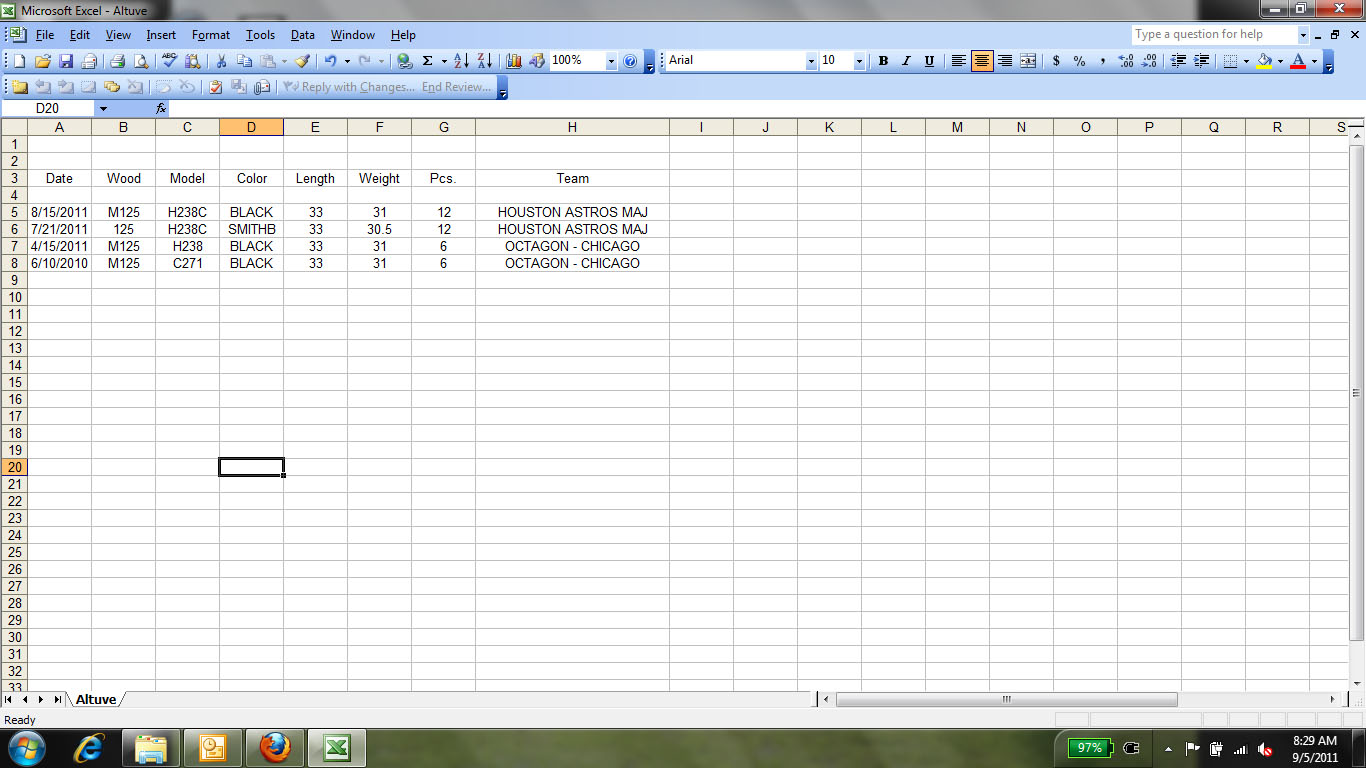Save the workbook with the floppy icon
Screen dimensions: 1366x768
(66, 61)
